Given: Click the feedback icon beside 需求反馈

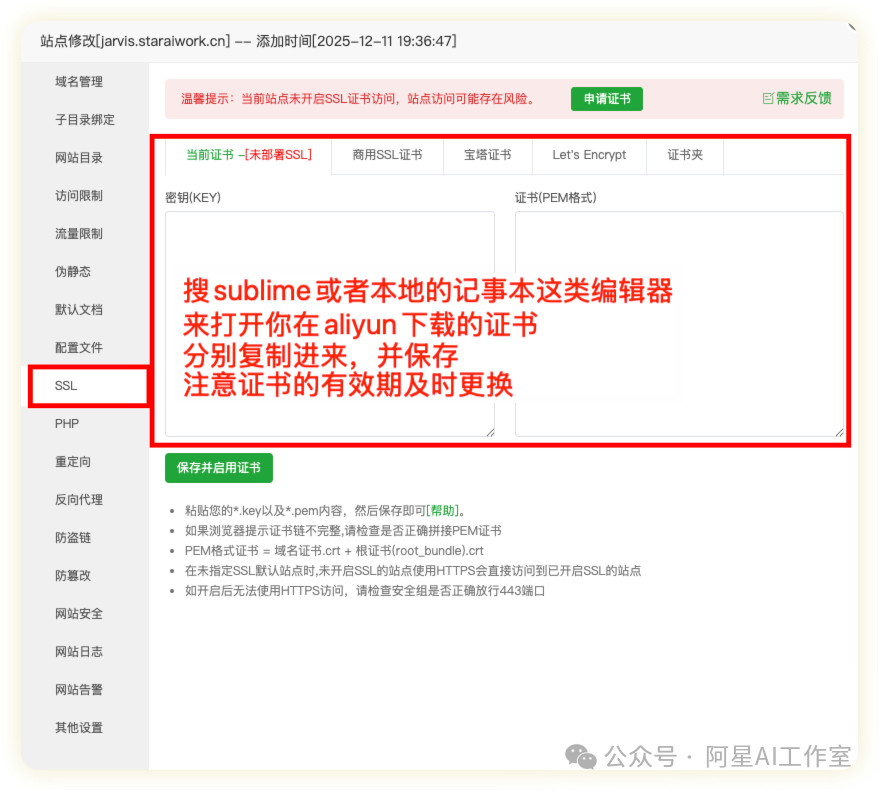Looking at the screenshot, I should (767, 99).
